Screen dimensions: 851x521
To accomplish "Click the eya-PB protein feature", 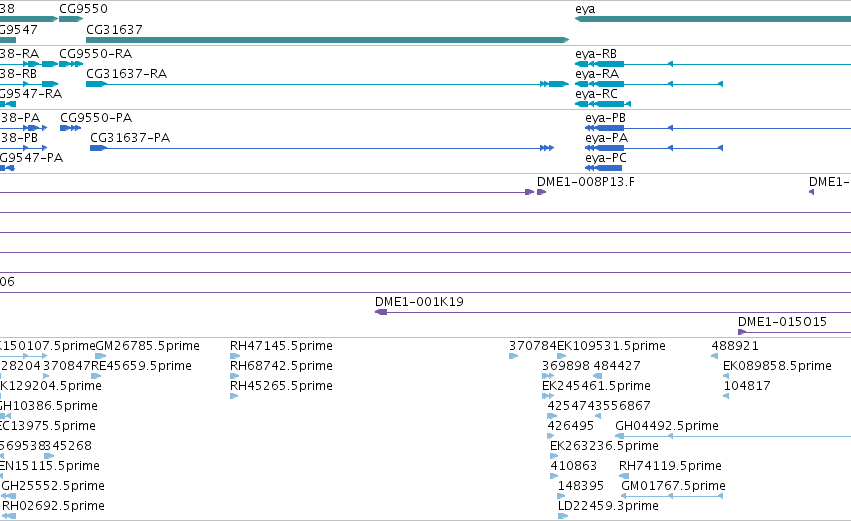I will [717, 128].
